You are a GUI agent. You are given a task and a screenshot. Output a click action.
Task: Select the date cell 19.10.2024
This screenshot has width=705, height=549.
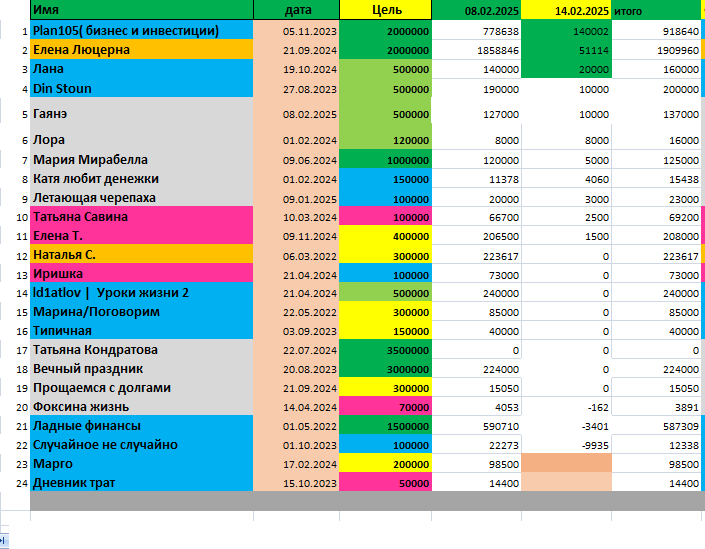pyautogui.click(x=296, y=69)
